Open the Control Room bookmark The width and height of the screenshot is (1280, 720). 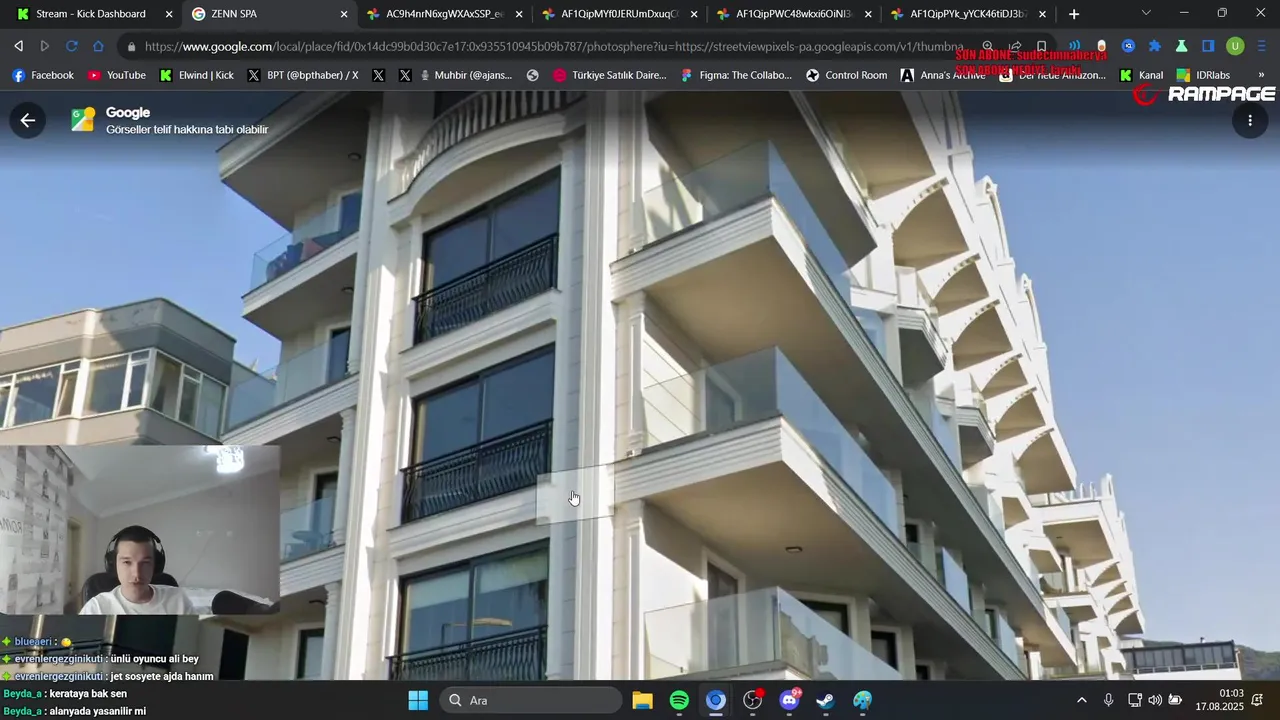coord(847,75)
